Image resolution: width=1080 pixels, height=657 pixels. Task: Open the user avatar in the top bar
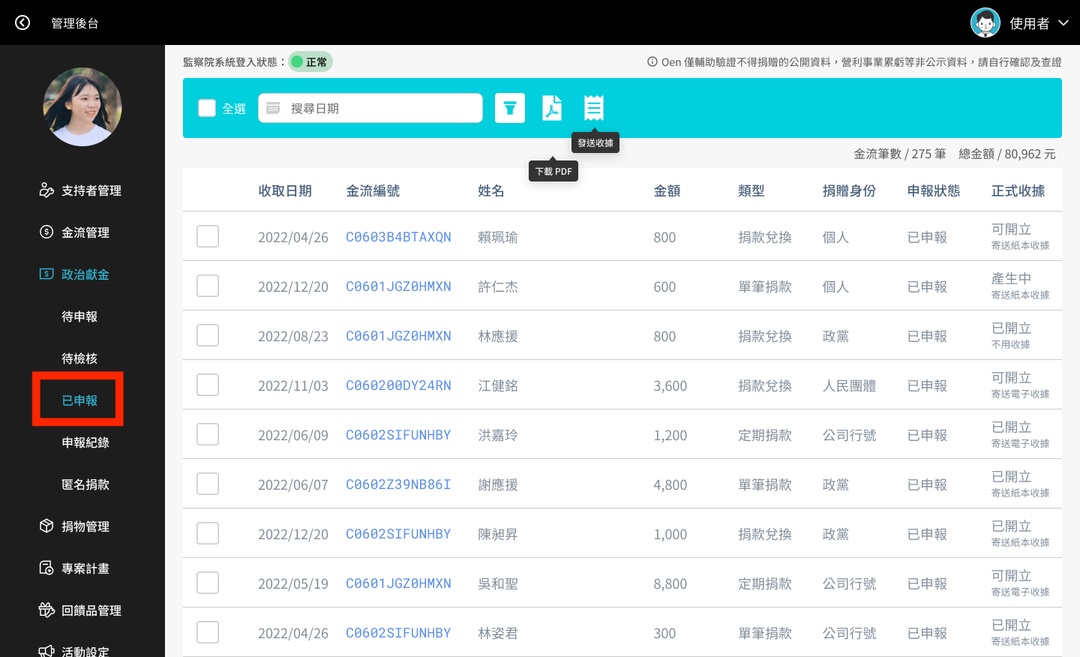click(984, 21)
